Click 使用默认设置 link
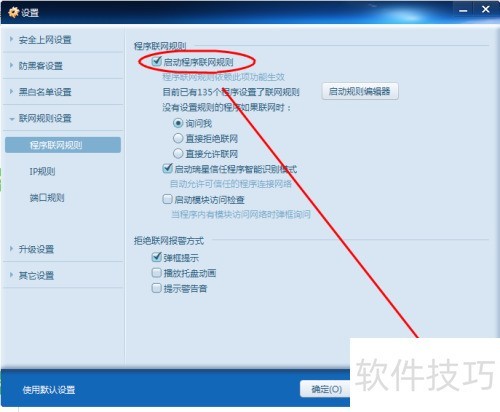Image resolution: width=500 pixels, height=412 pixels. click(x=49, y=390)
